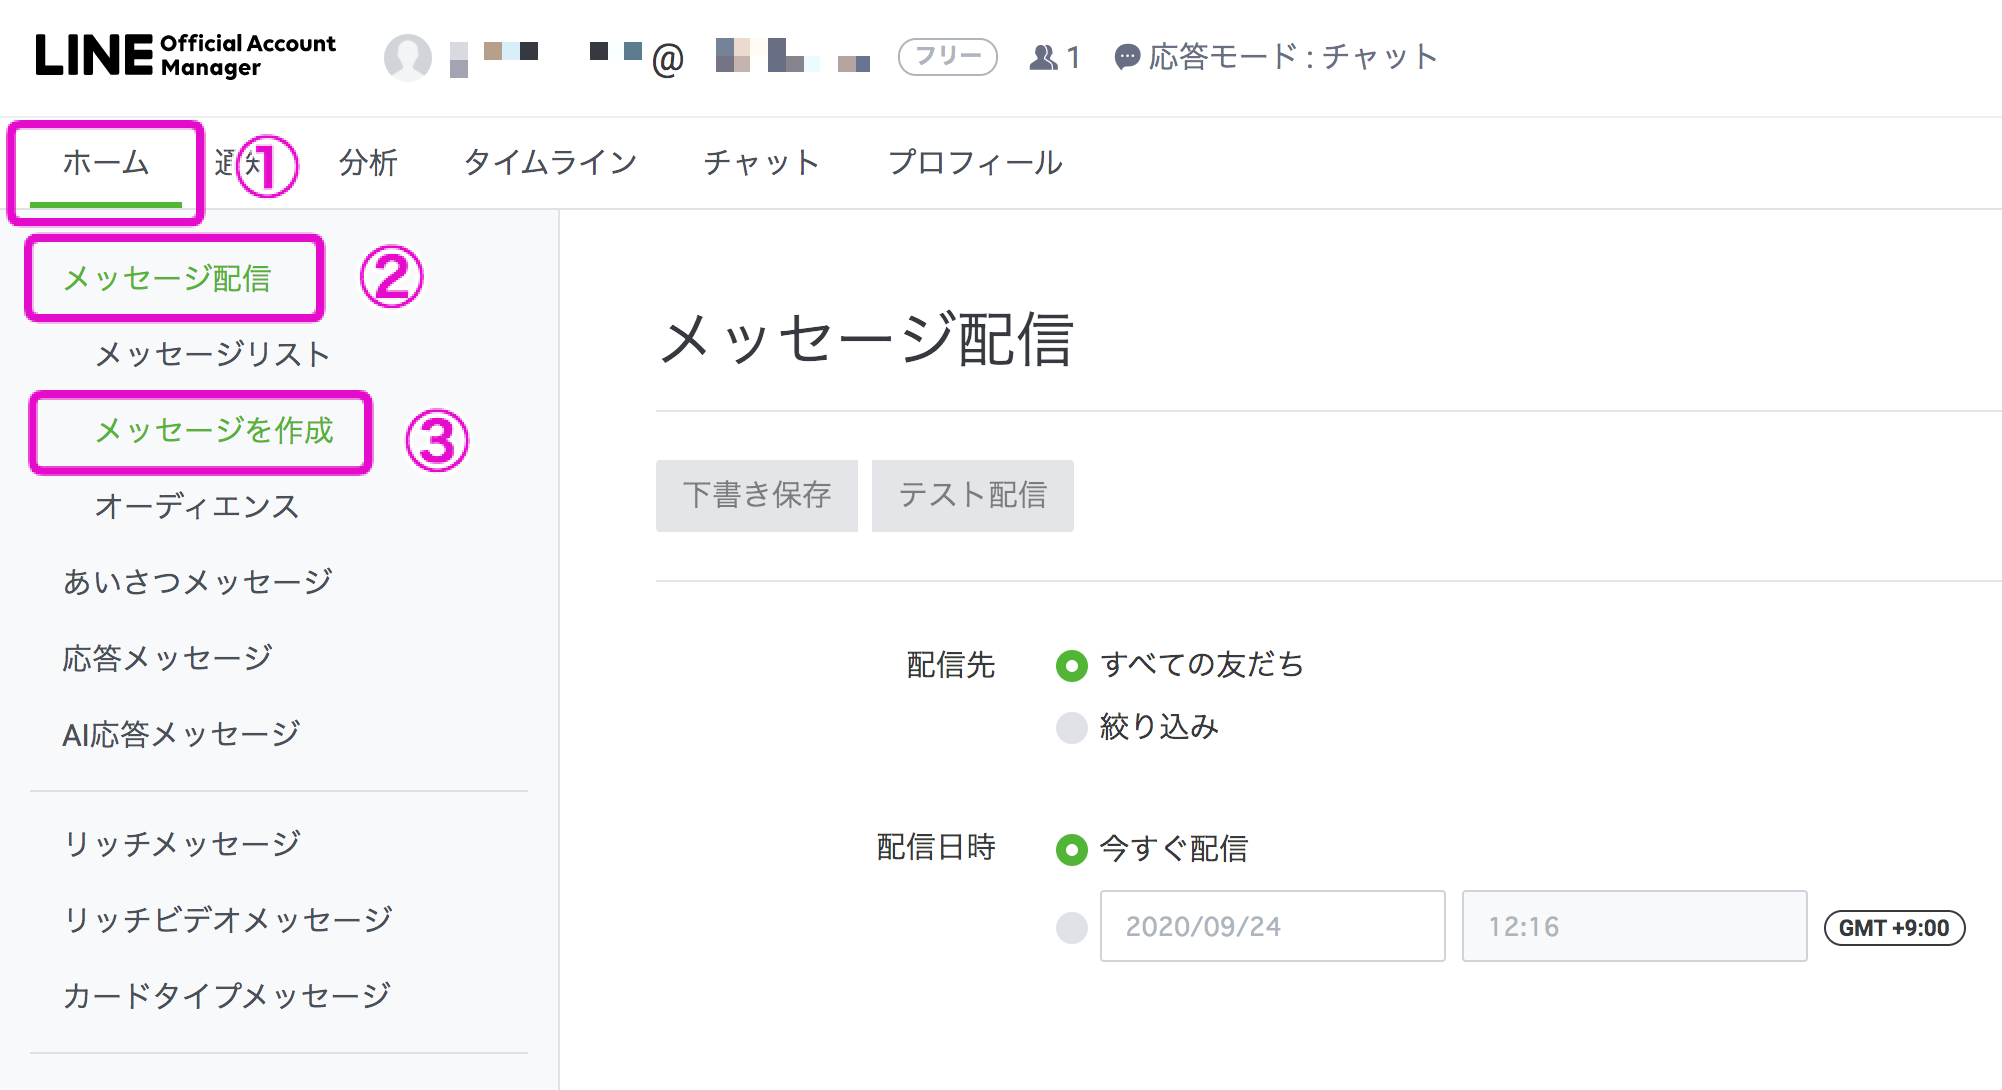Open リッチメッセージ in sidebar
The width and height of the screenshot is (2002, 1090).
click(181, 844)
